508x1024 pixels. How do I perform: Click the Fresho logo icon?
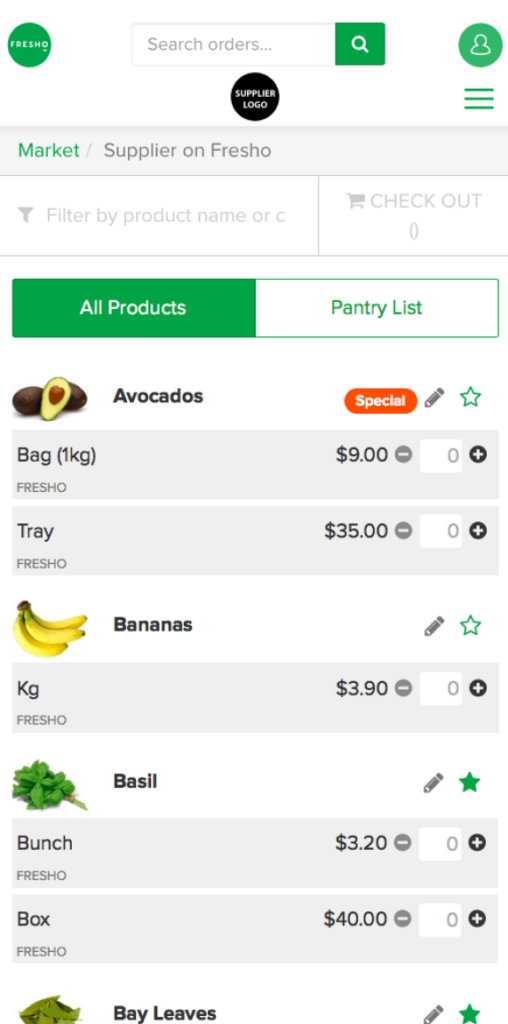pyautogui.click(x=29, y=45)
